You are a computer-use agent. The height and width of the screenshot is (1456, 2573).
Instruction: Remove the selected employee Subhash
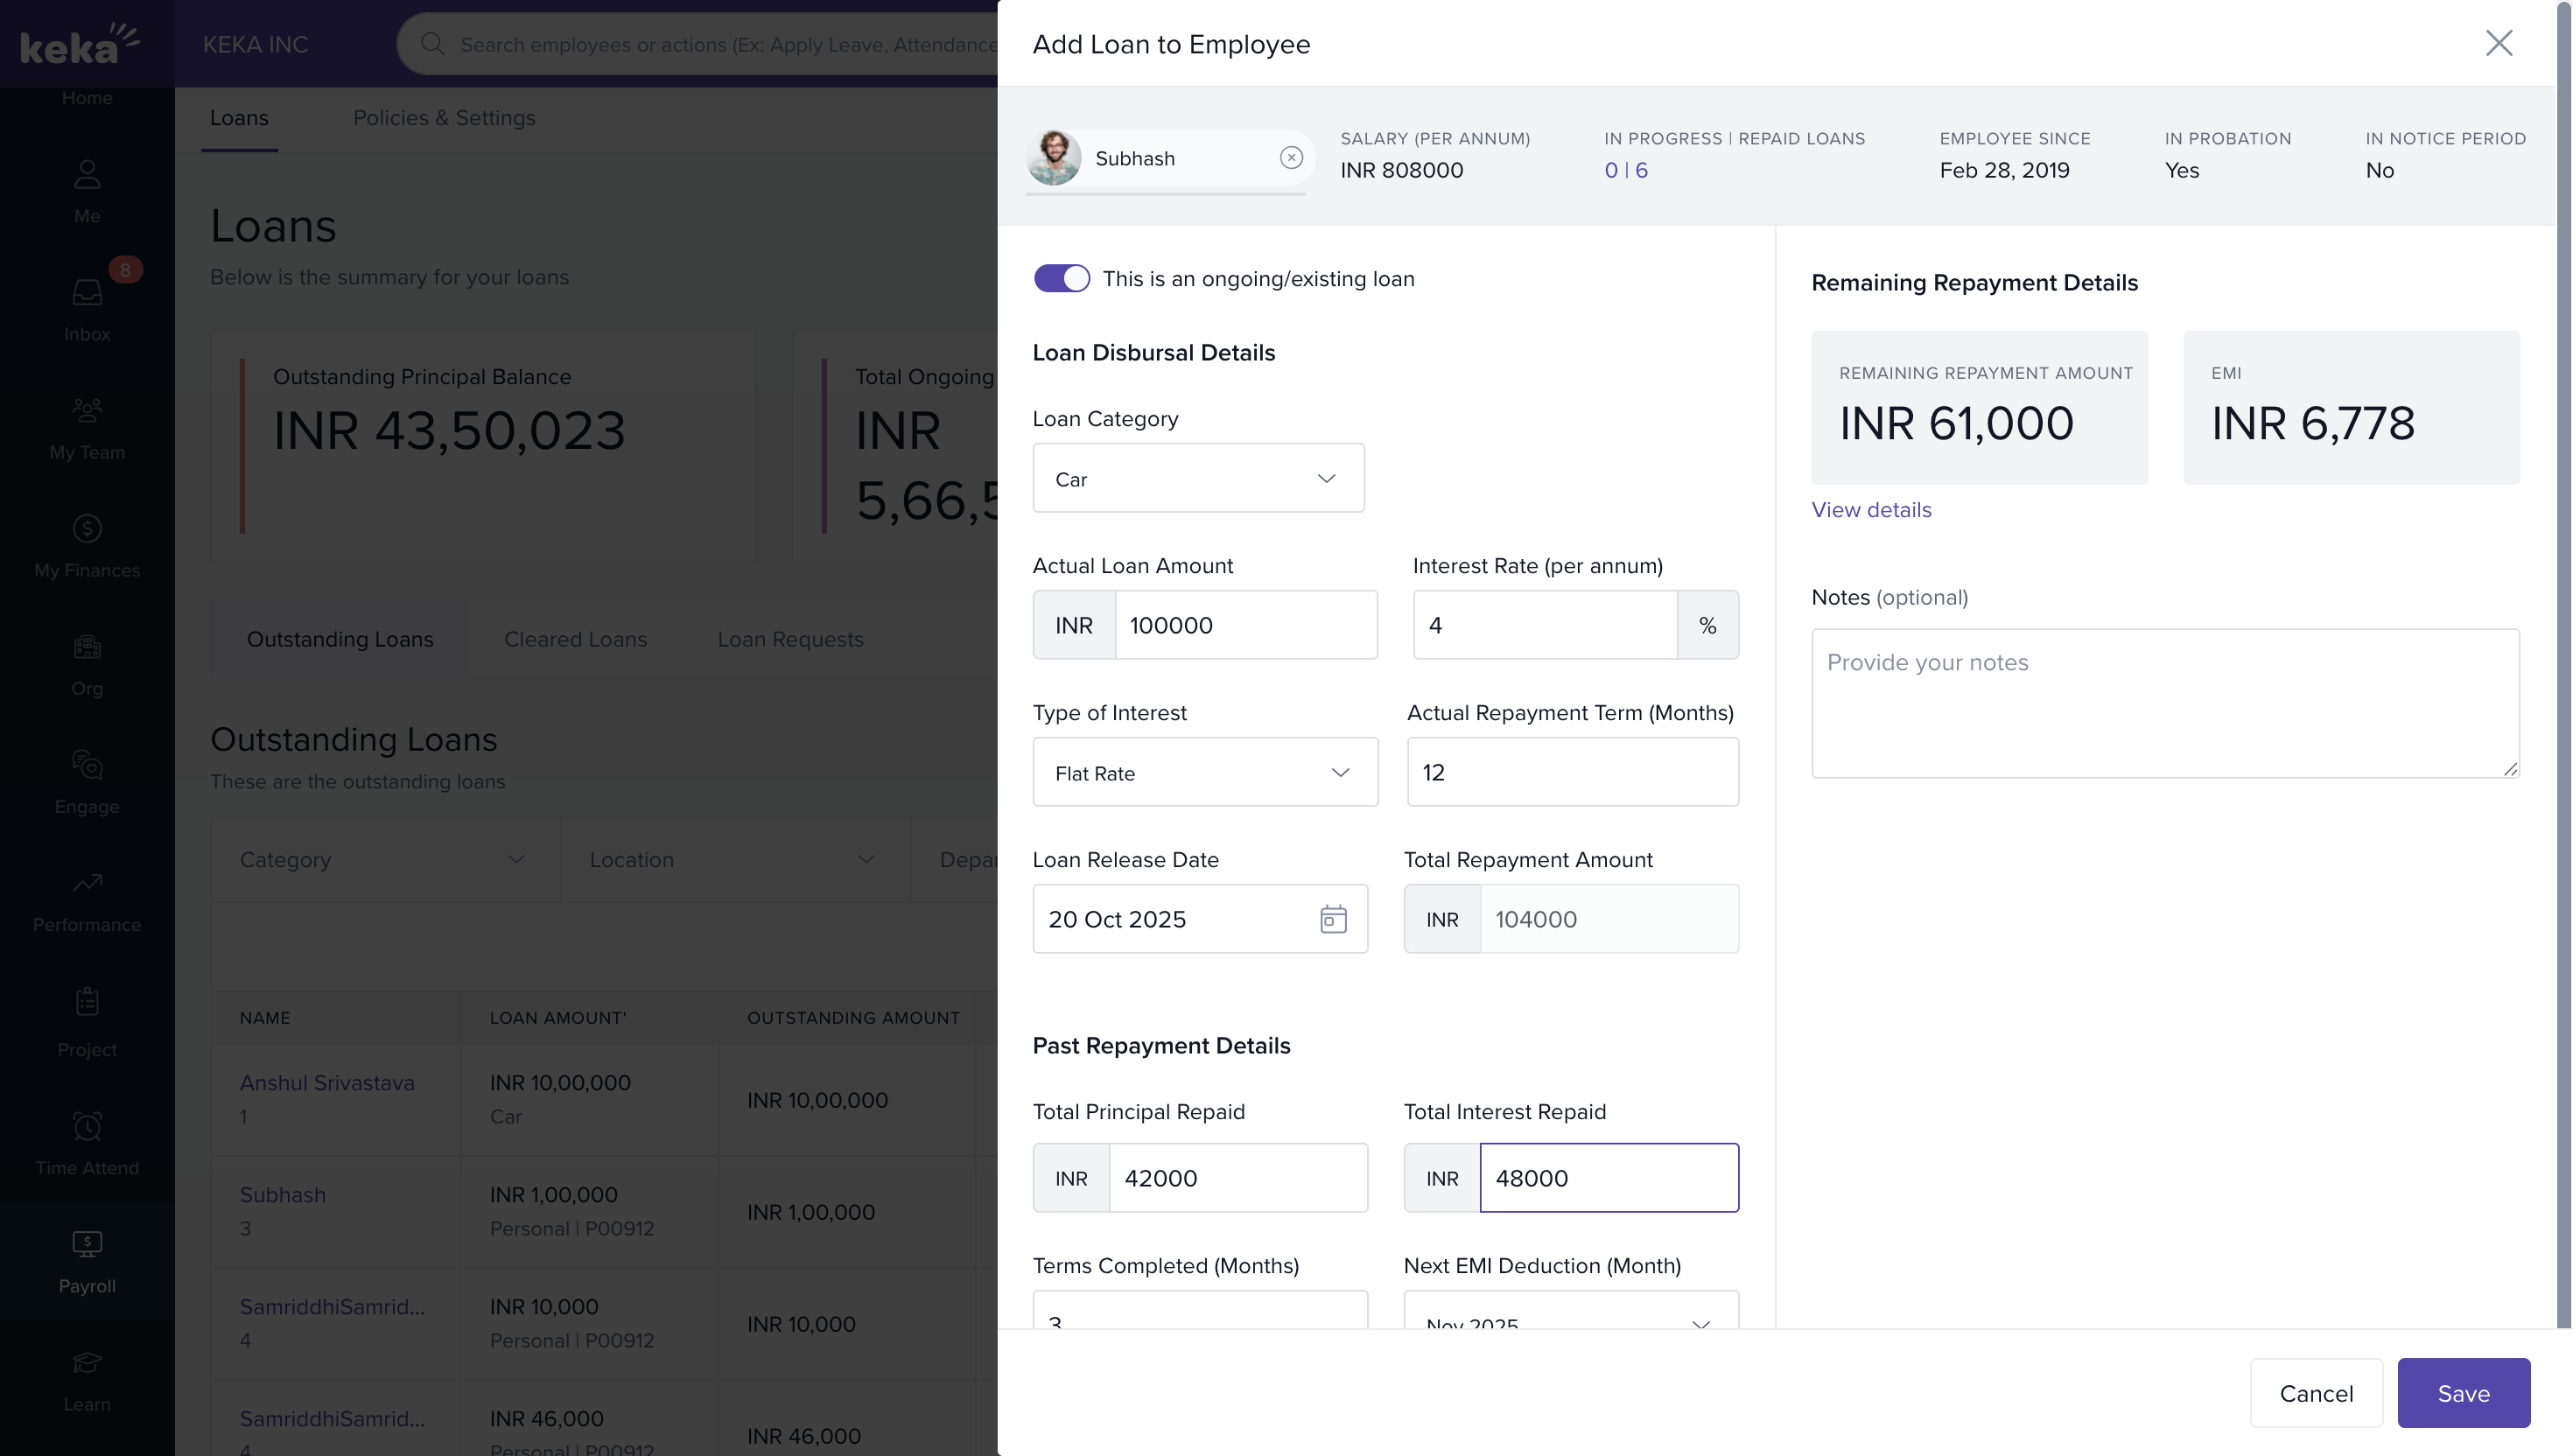(x=1291, y=158)
